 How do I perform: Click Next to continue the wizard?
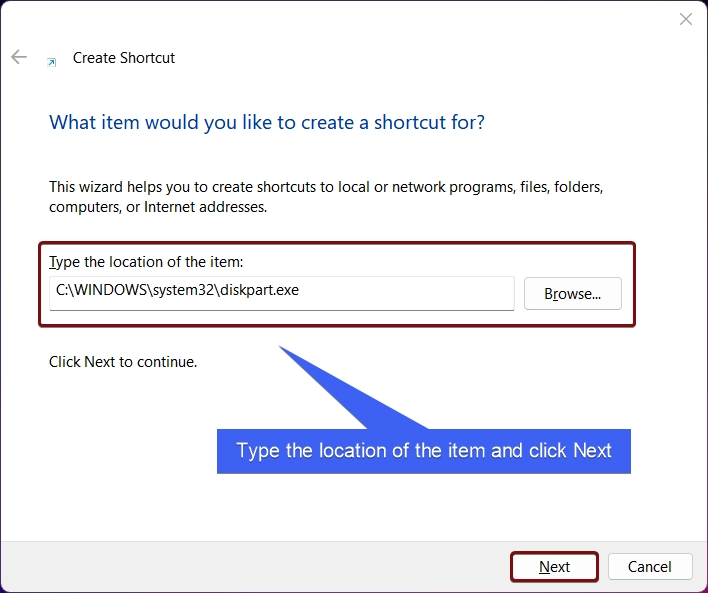click(x=554, y=566)
